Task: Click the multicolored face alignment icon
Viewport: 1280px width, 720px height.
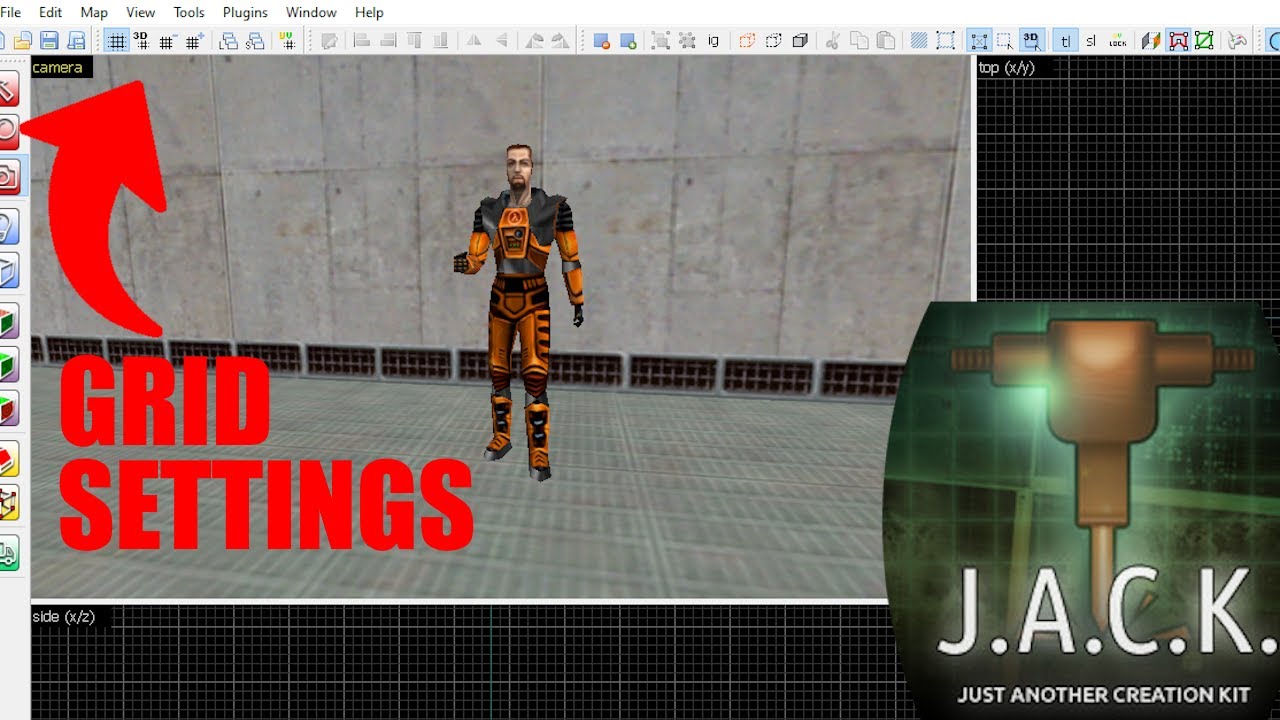Action: [x=1151, y=41]
